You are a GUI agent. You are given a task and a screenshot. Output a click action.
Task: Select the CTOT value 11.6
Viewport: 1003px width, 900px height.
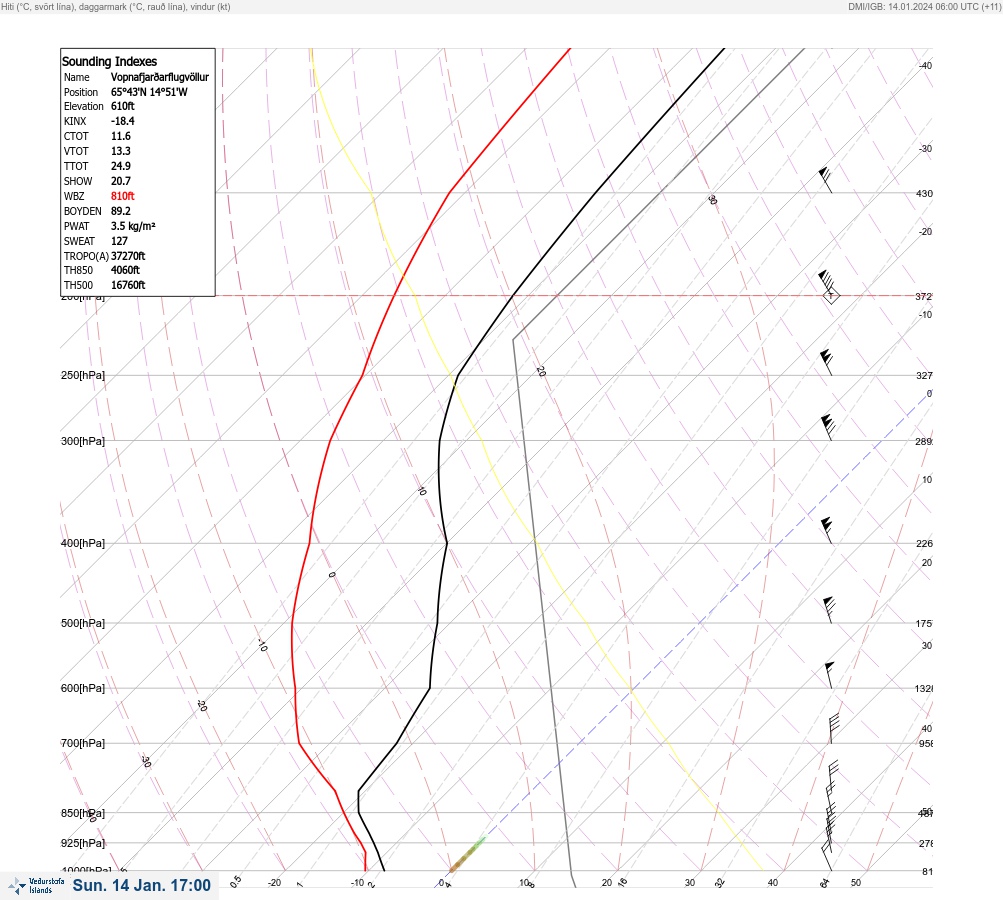click(x=121, y=136)
